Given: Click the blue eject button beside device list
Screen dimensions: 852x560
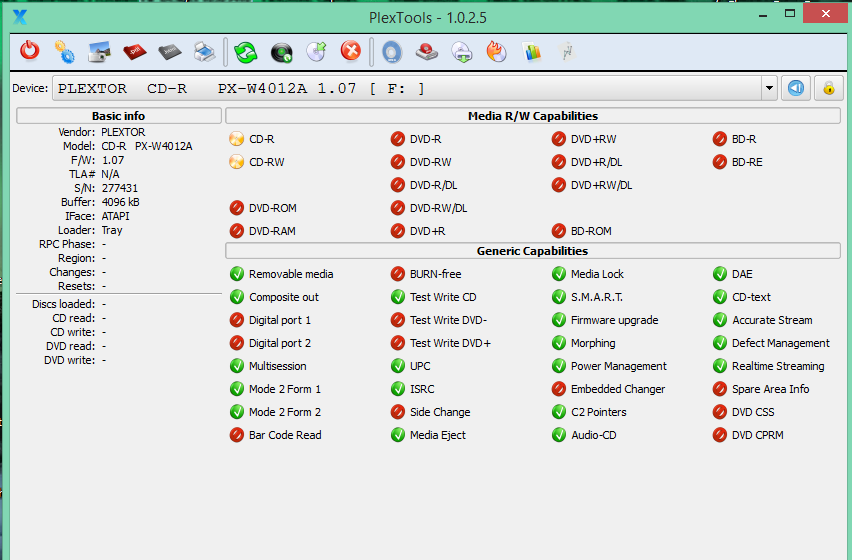Looking at the screenshot, I should [x=796, y=88].
